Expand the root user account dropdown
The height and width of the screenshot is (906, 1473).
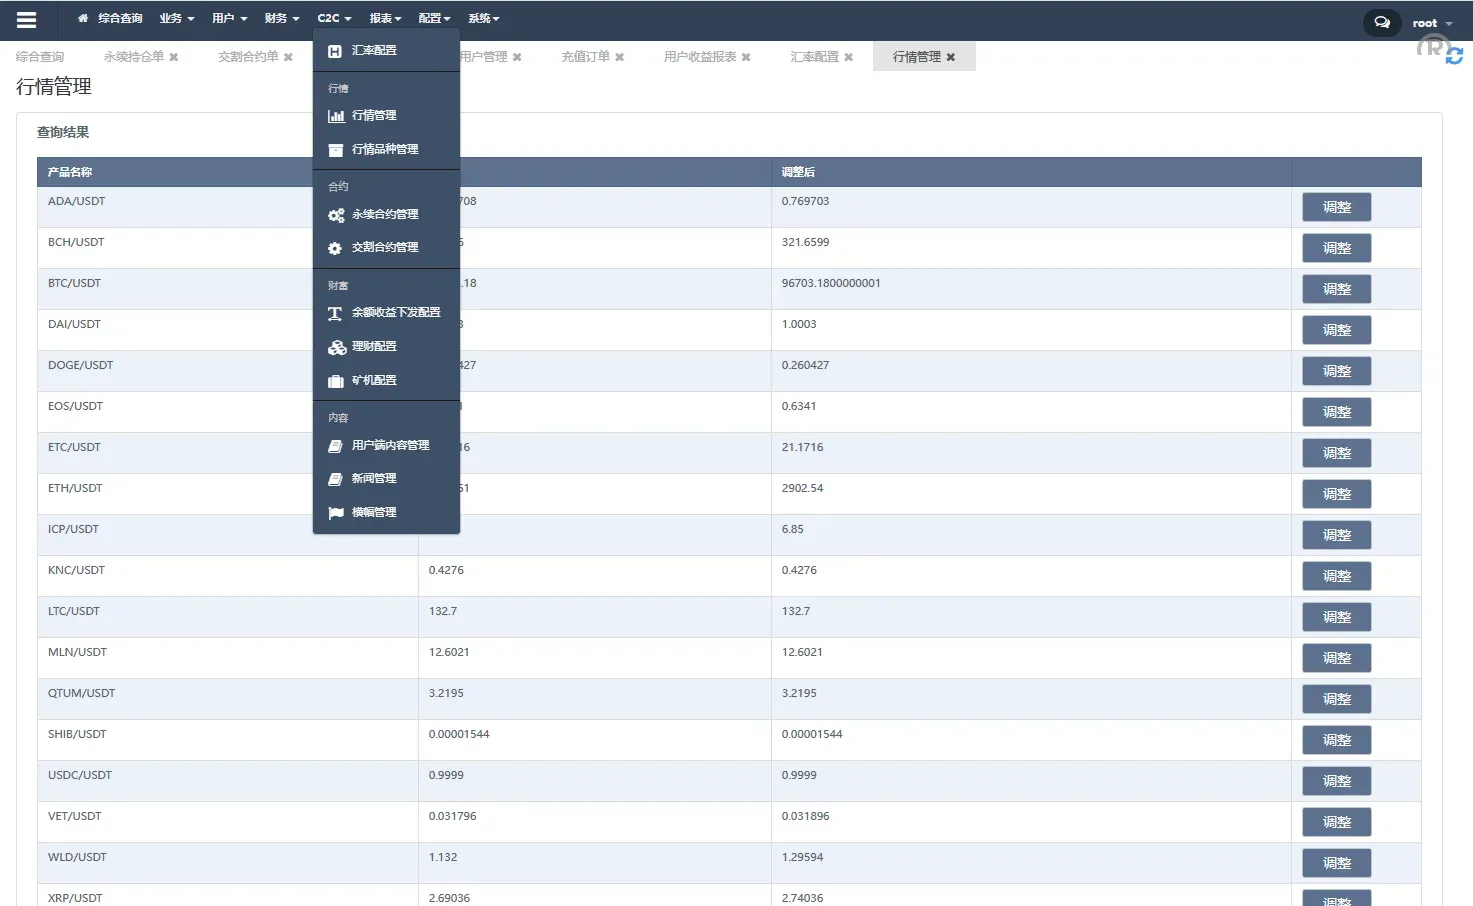[x=1427, y=22]
